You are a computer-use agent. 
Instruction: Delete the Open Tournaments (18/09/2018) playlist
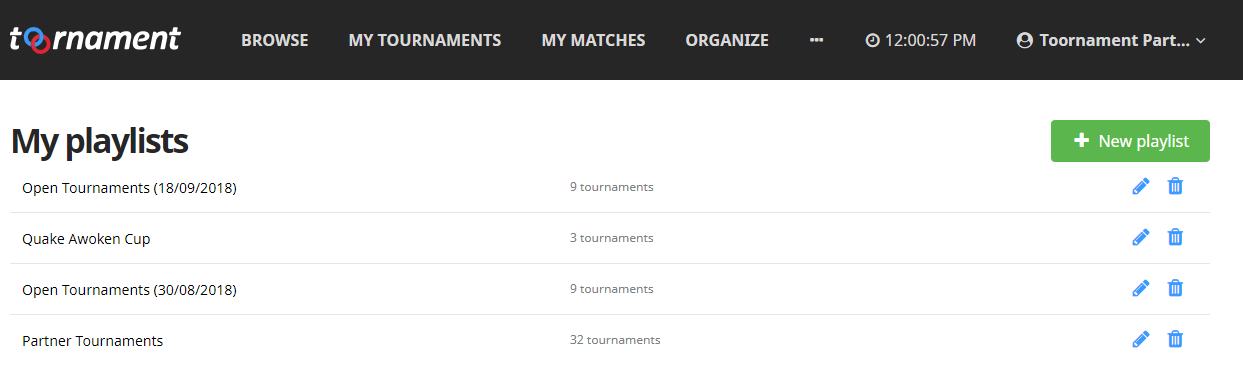coord(1176,186)
